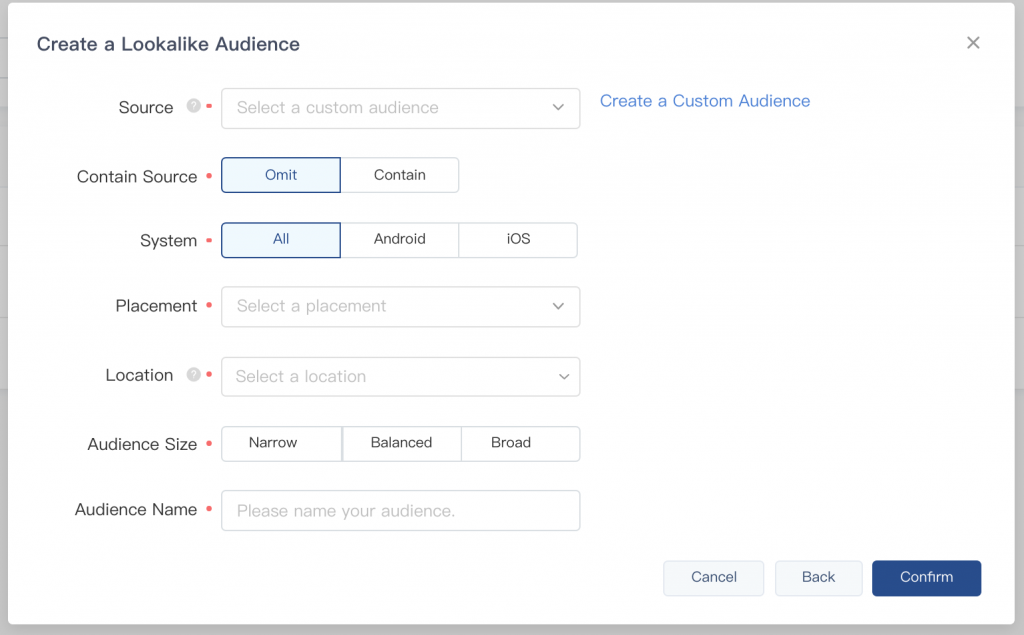Screen dimensions: 1024x635
Task: Click the Location field label
Action: point(139,375)
